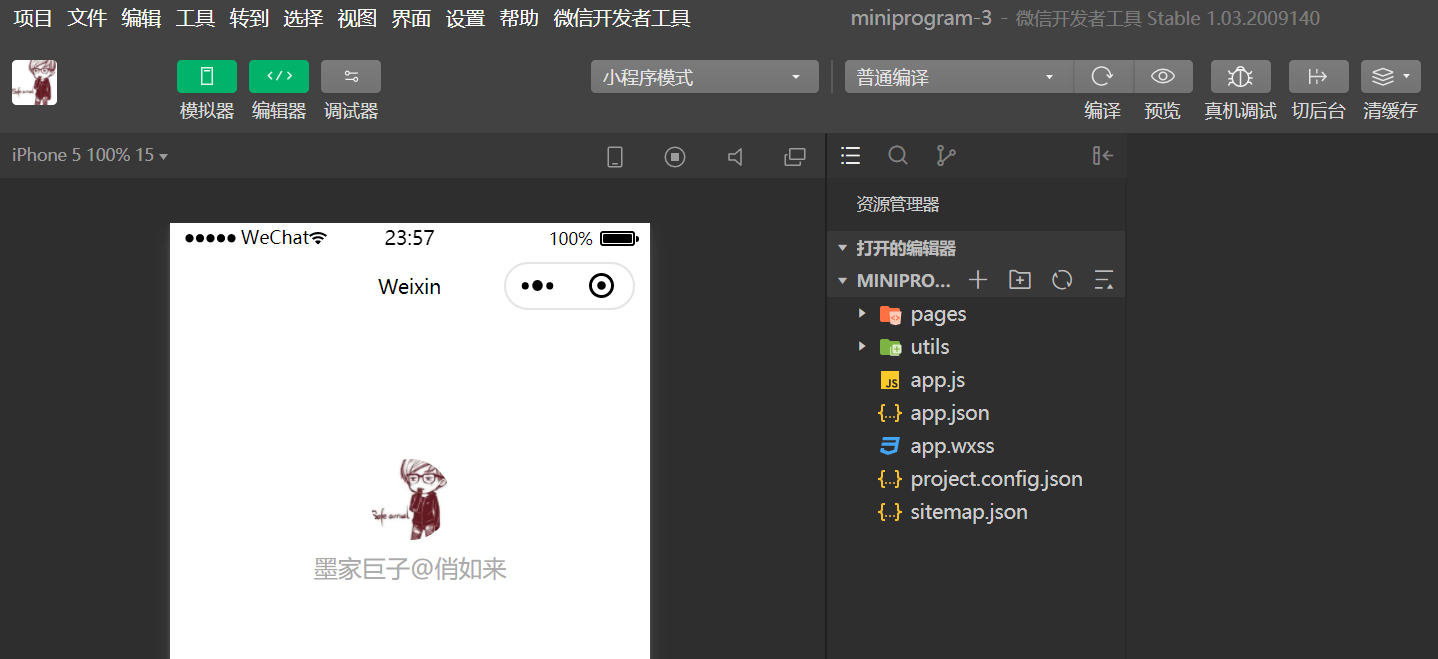Image resolution: width=1438 pixels, height=659 pixels.
Task: Open the 微信开发者工具 menu
Action: pos(622,18)
